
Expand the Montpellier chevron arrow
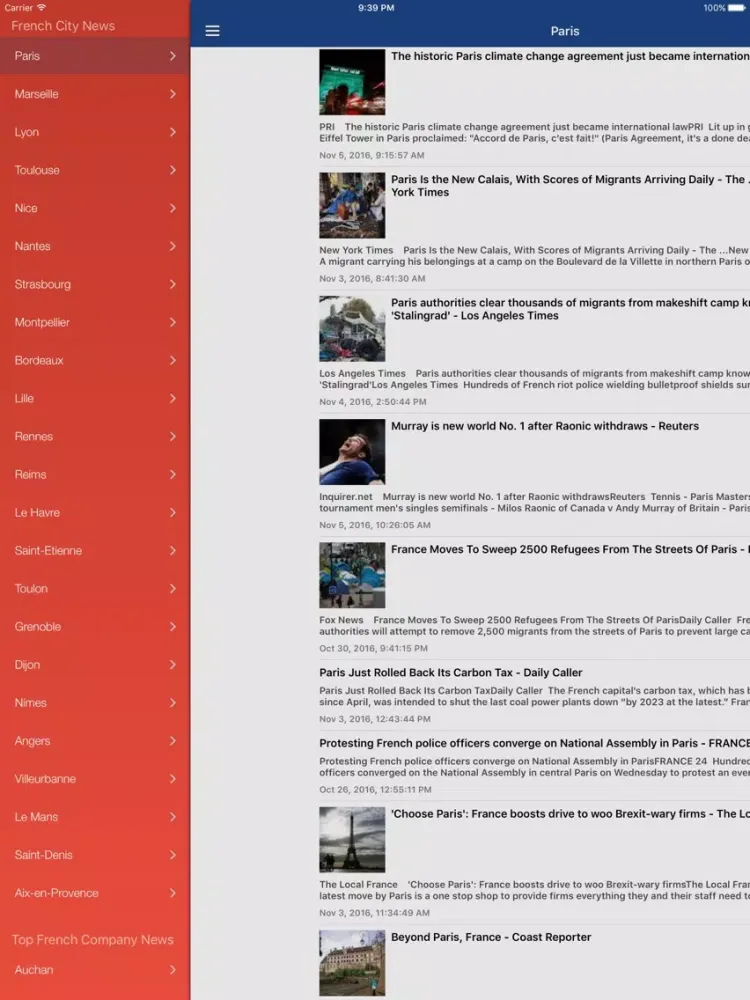(173, 322)
